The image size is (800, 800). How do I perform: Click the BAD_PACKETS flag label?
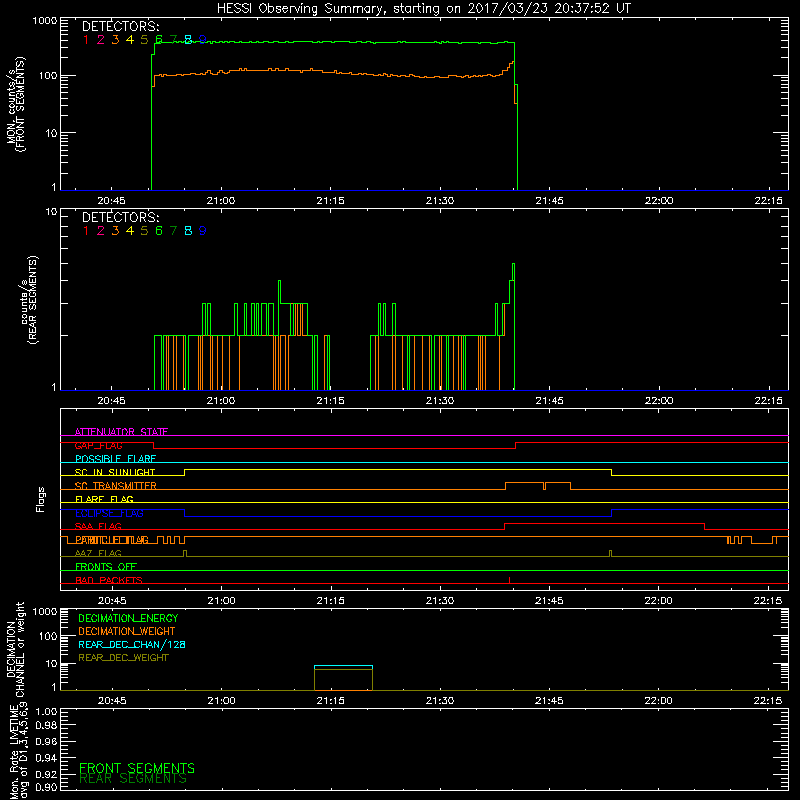pos(109,580)
